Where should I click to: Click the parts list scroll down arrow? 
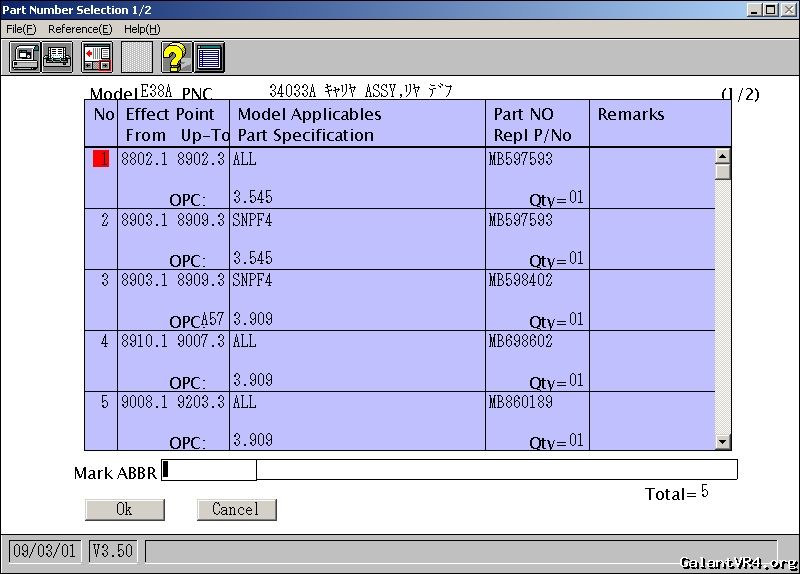(723, 442)
